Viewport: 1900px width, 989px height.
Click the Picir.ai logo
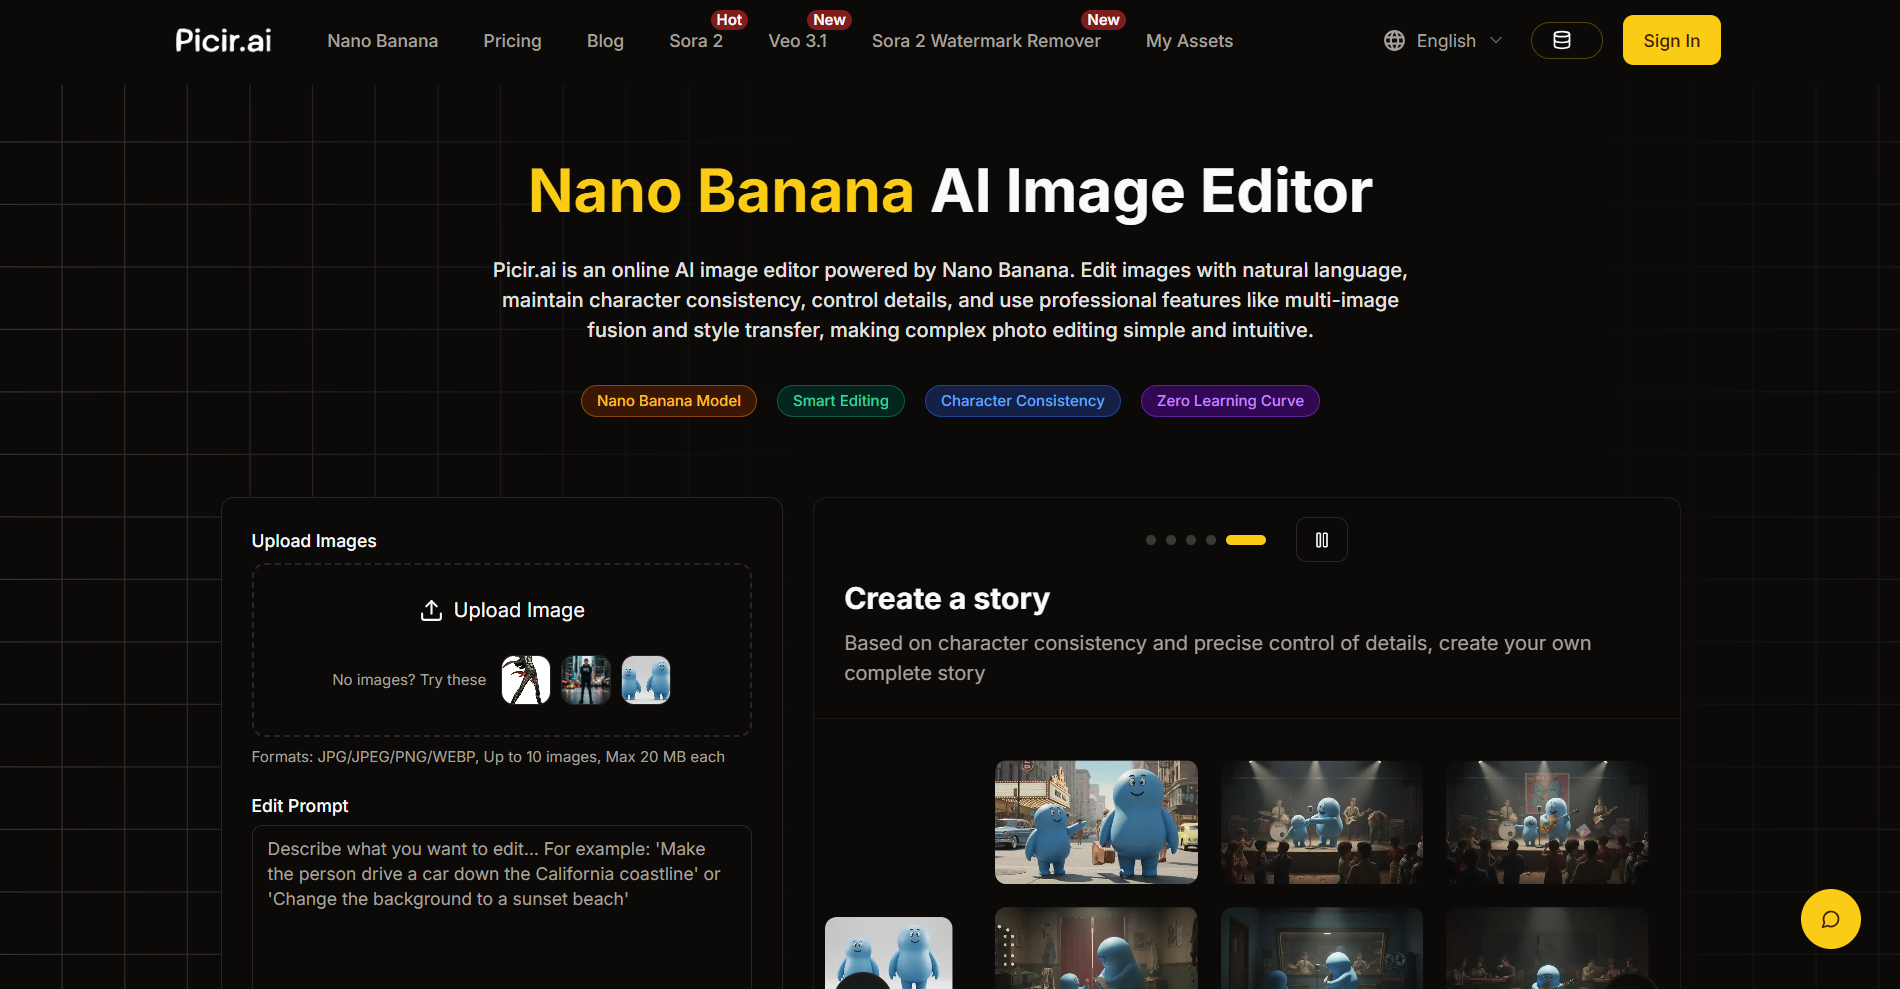pos(223,40)
